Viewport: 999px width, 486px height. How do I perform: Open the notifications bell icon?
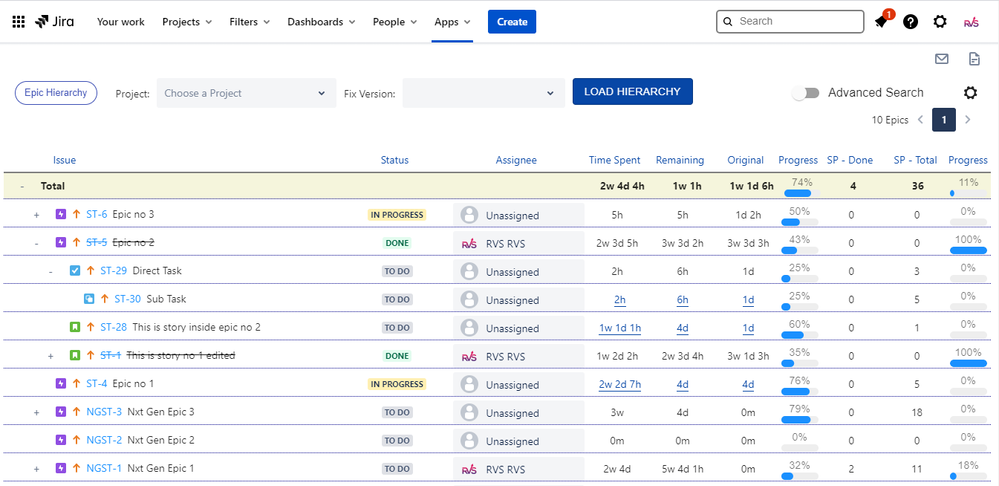(x=881, y=22)
